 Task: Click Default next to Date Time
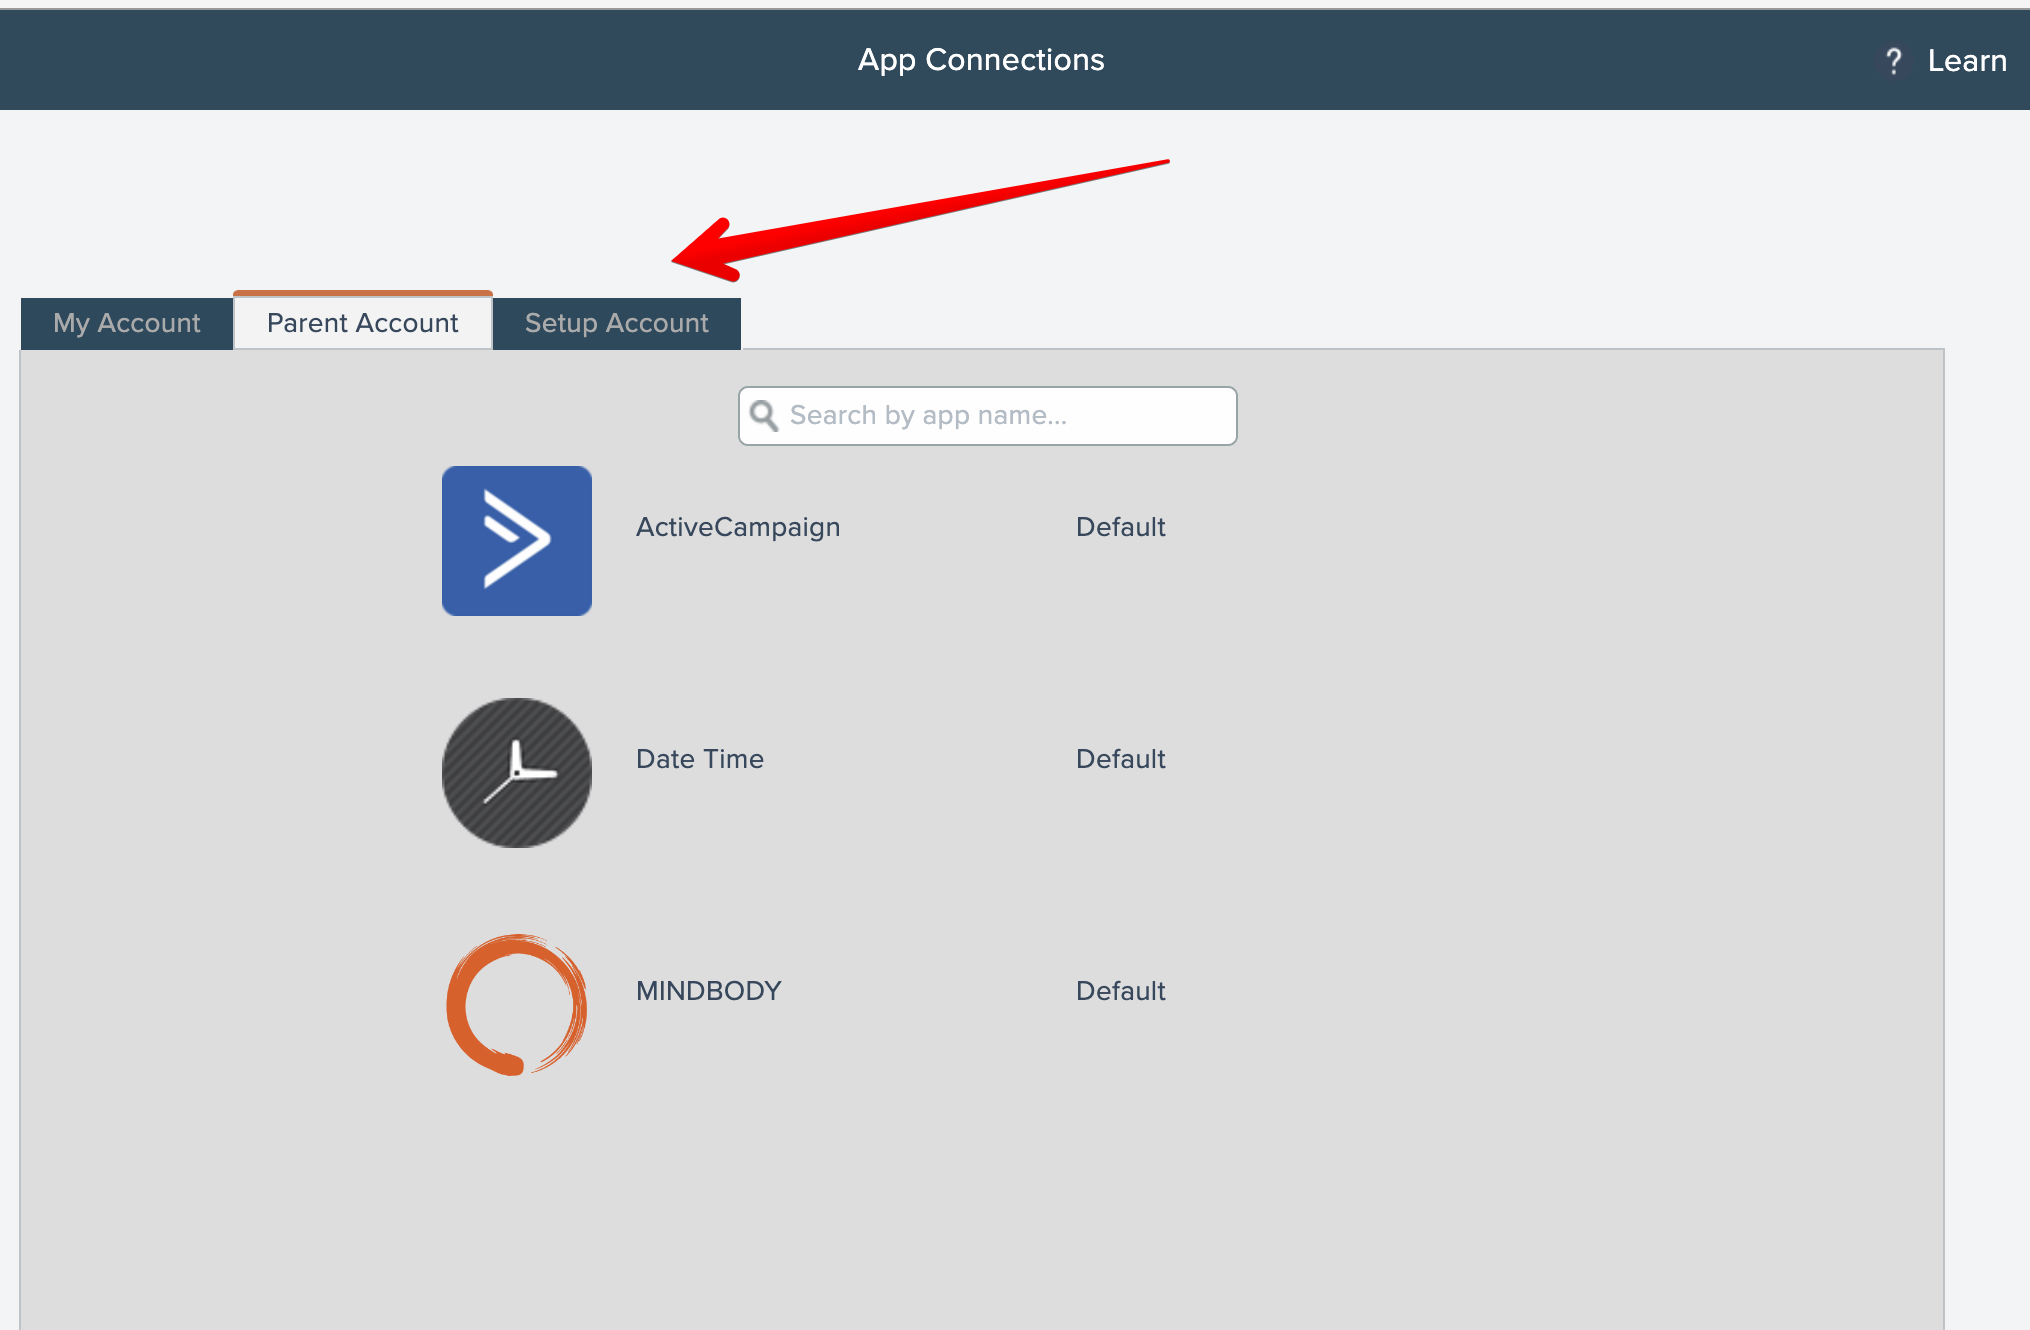tap(1120, 759)
